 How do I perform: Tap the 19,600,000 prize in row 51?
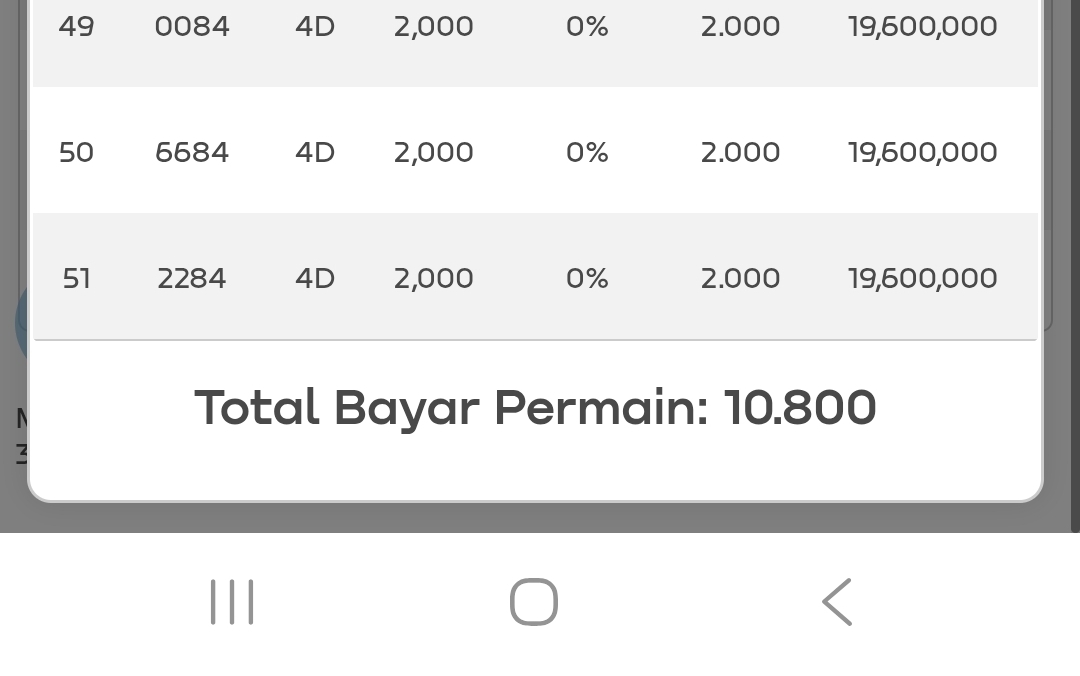pyautogui.click(x=922, y=279)
